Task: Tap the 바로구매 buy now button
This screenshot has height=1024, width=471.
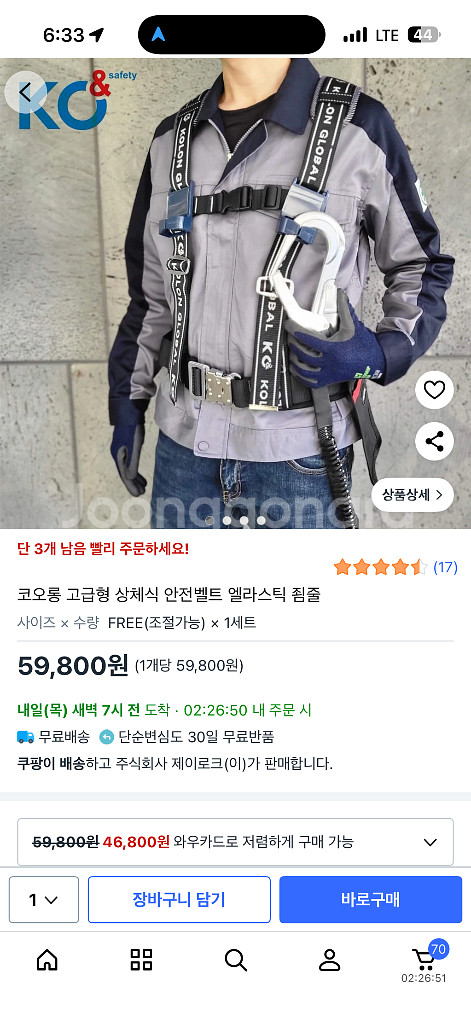Action: click(x=370, y=899)
